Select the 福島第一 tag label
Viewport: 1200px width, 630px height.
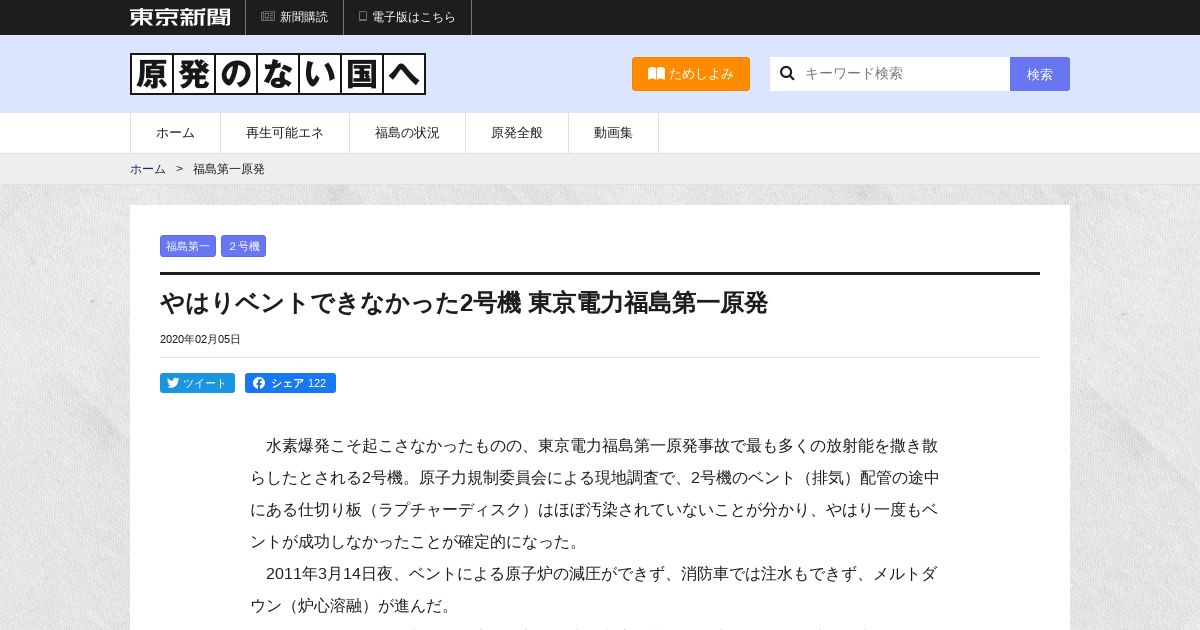188,246
